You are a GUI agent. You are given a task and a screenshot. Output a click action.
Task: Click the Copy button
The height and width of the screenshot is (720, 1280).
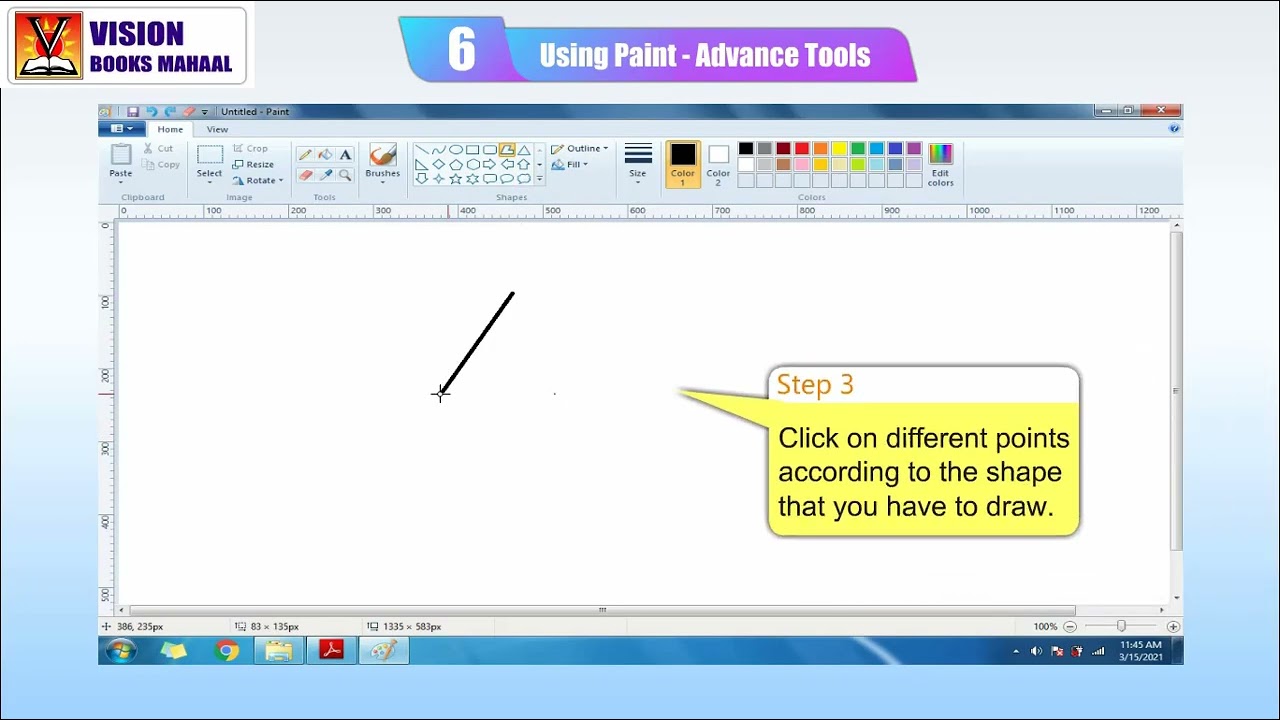[x=161, y=165]
